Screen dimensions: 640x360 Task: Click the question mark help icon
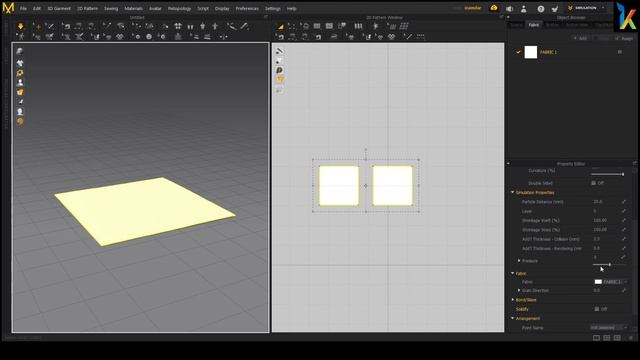(x=540, y=9)
